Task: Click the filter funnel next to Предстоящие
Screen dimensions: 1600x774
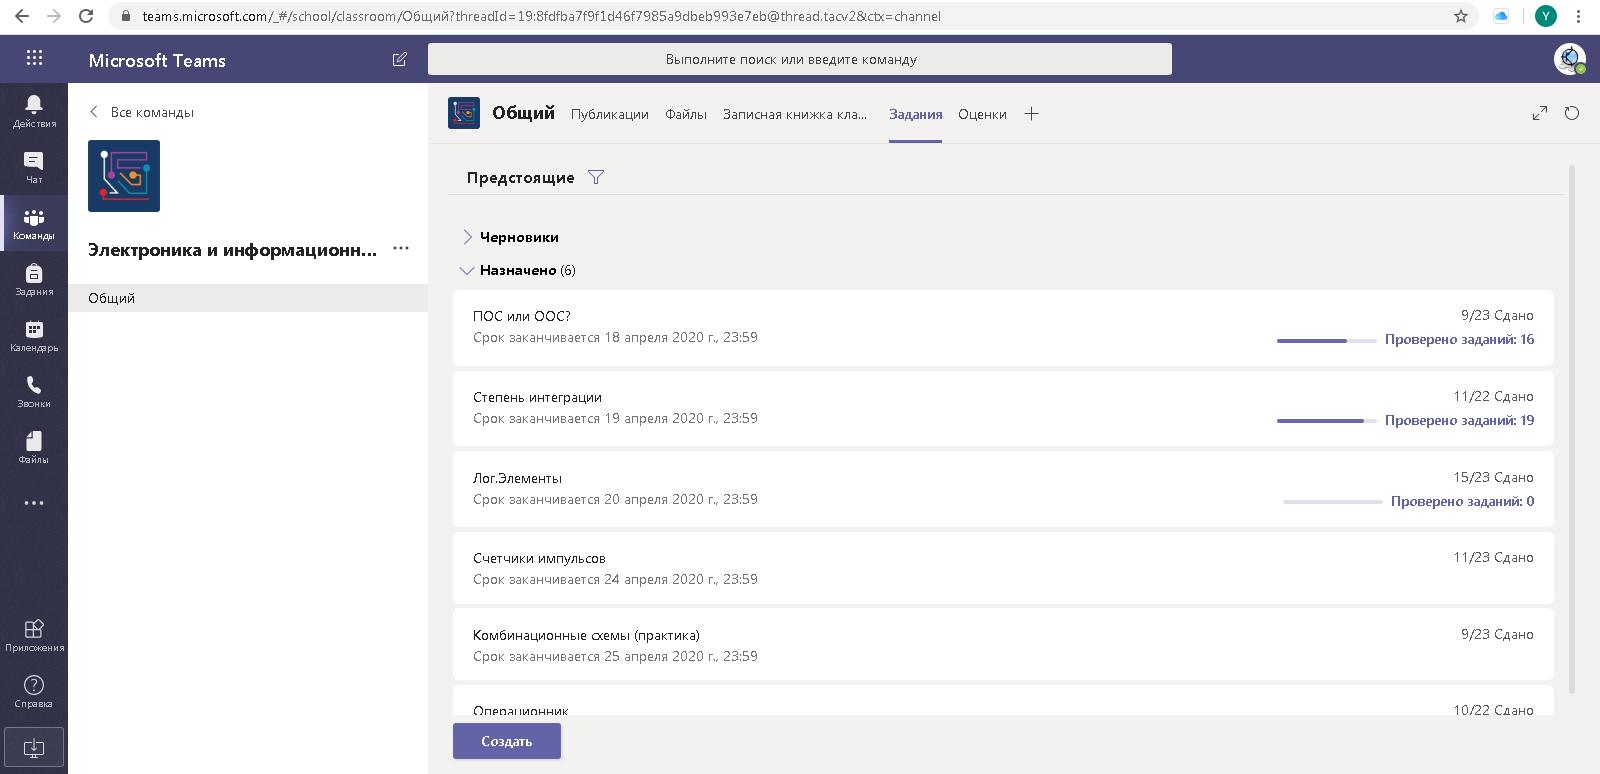Action: [x=596, y=177]
